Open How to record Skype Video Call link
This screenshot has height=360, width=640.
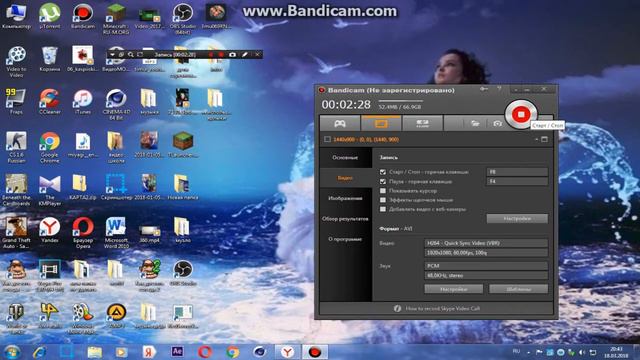tap(442, 308)
